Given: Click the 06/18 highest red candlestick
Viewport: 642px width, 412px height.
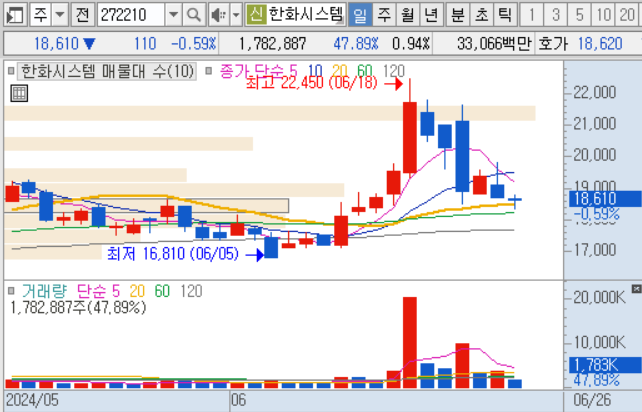Looking at the screenshot, I should (x=410, y=137).
